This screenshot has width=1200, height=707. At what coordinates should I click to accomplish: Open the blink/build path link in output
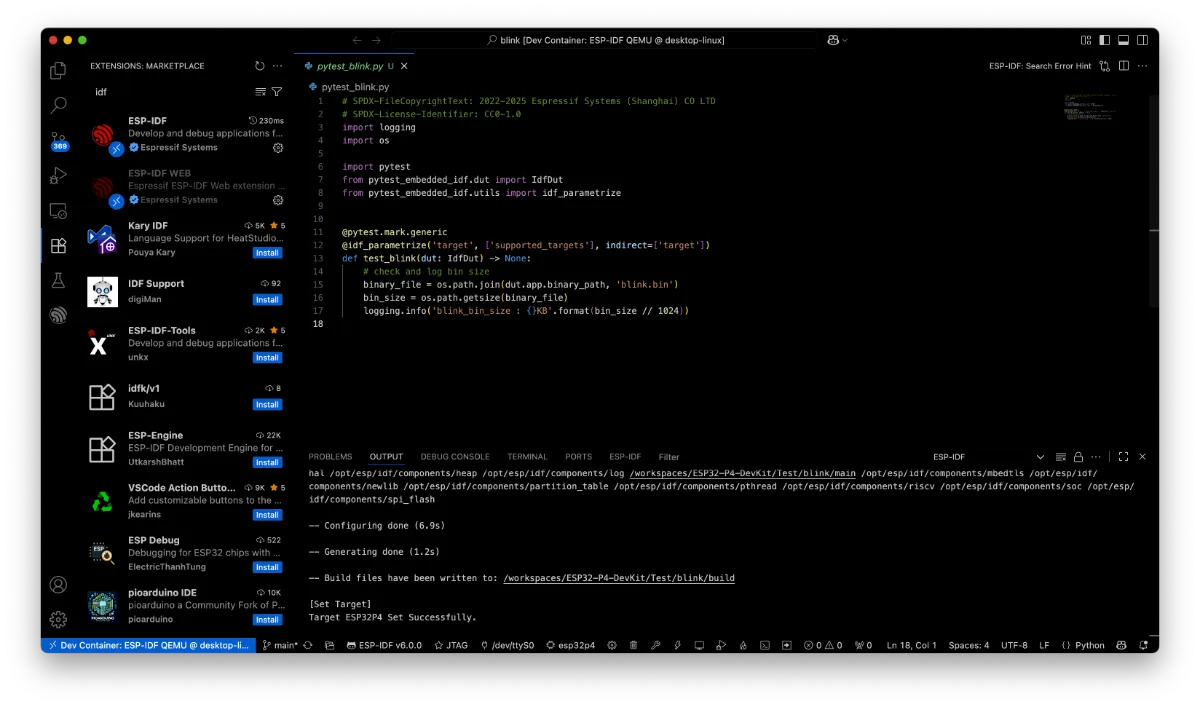(x=619, y=578)
